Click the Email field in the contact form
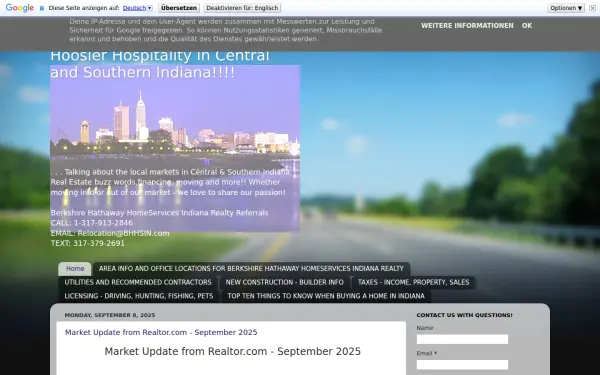Screen dimensions: 600x375 462,365
